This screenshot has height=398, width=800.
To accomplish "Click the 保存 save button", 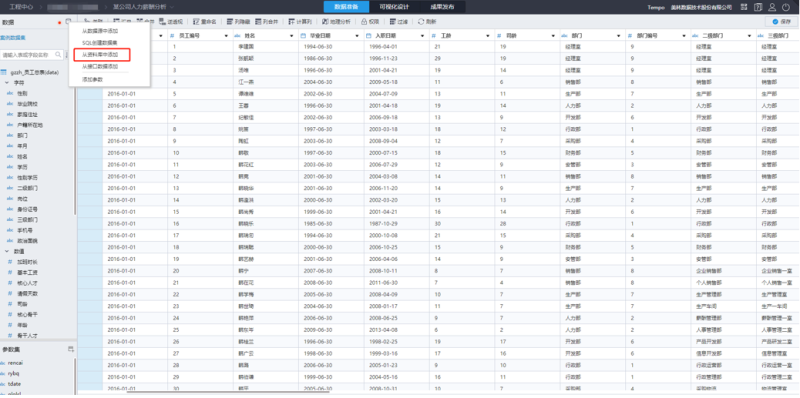I will click(x=781, y=22).
